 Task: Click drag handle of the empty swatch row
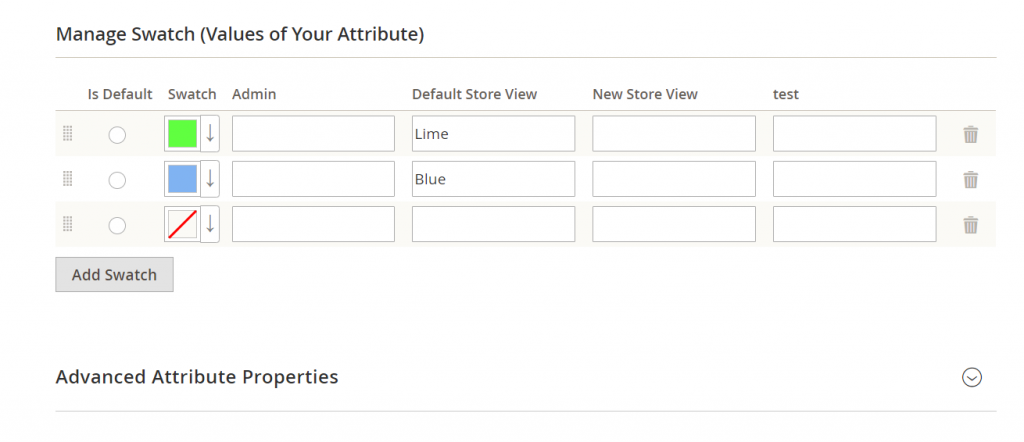[68, 225]
